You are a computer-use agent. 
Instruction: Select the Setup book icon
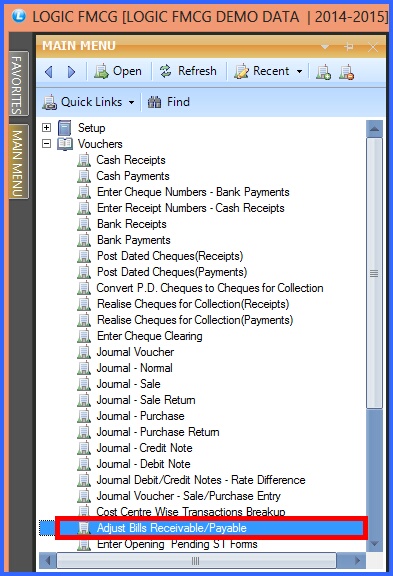tap(65, 128)
